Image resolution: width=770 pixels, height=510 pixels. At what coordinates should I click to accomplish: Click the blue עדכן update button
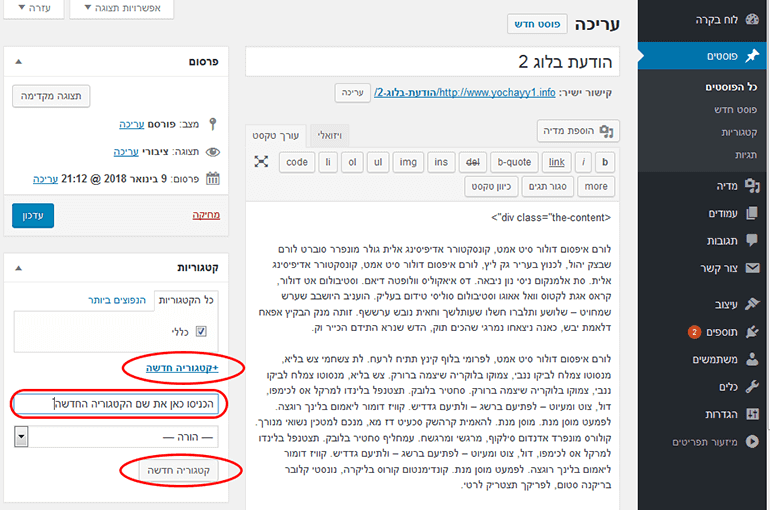pos(33,215)
